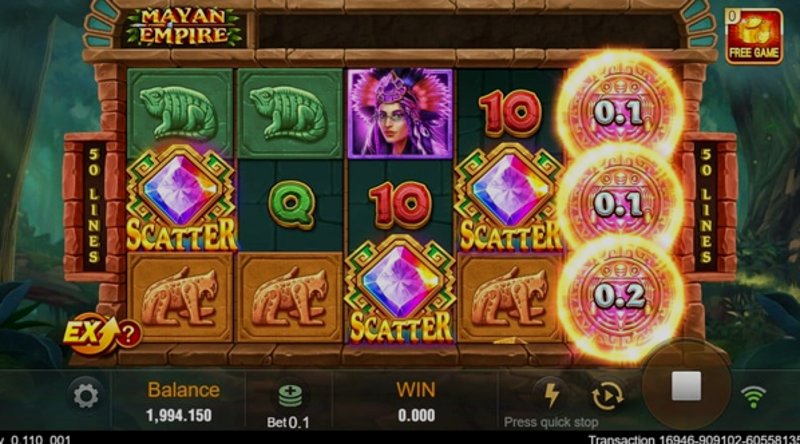The height and width of the screenshot is (444, 800).
Task: Activate the EX extra bet button
Action: click(102, 335)
